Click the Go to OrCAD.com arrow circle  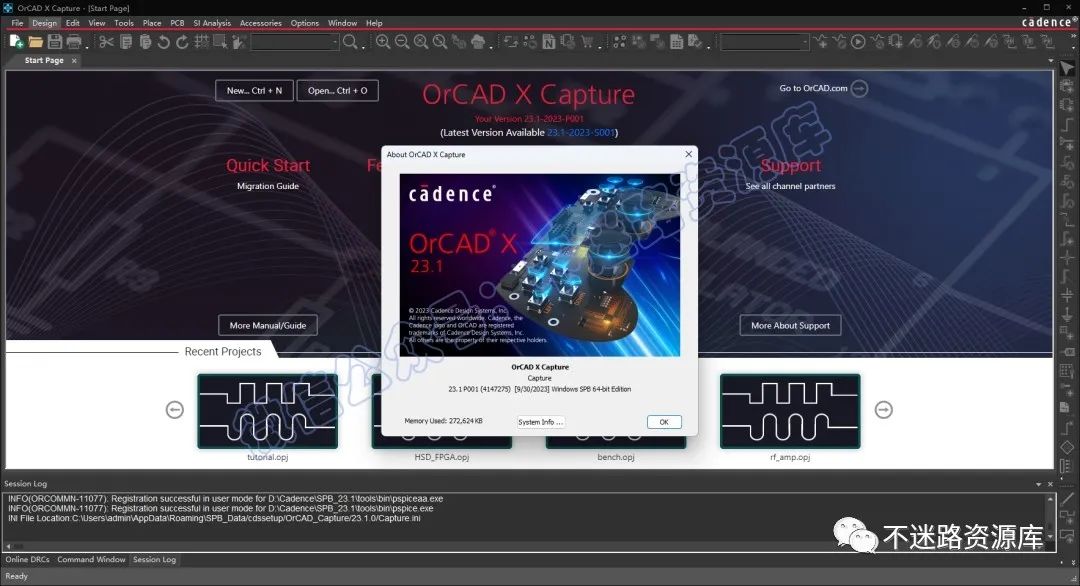(x=859, y=88)
